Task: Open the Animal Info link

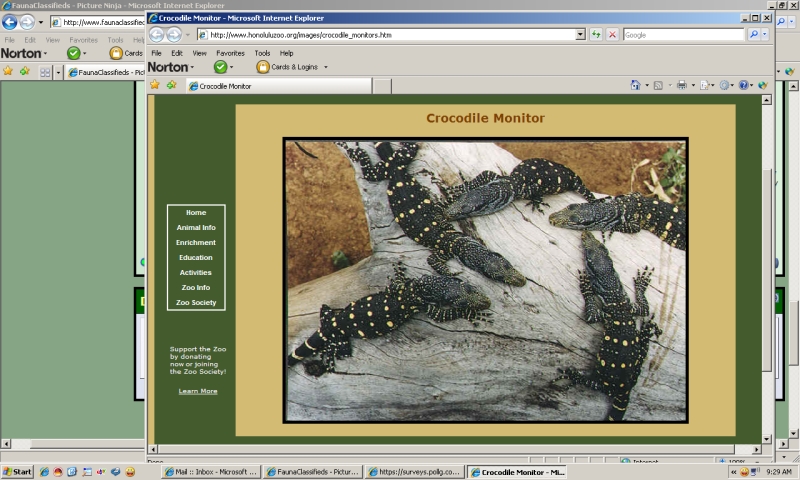Action: (196, 228)
